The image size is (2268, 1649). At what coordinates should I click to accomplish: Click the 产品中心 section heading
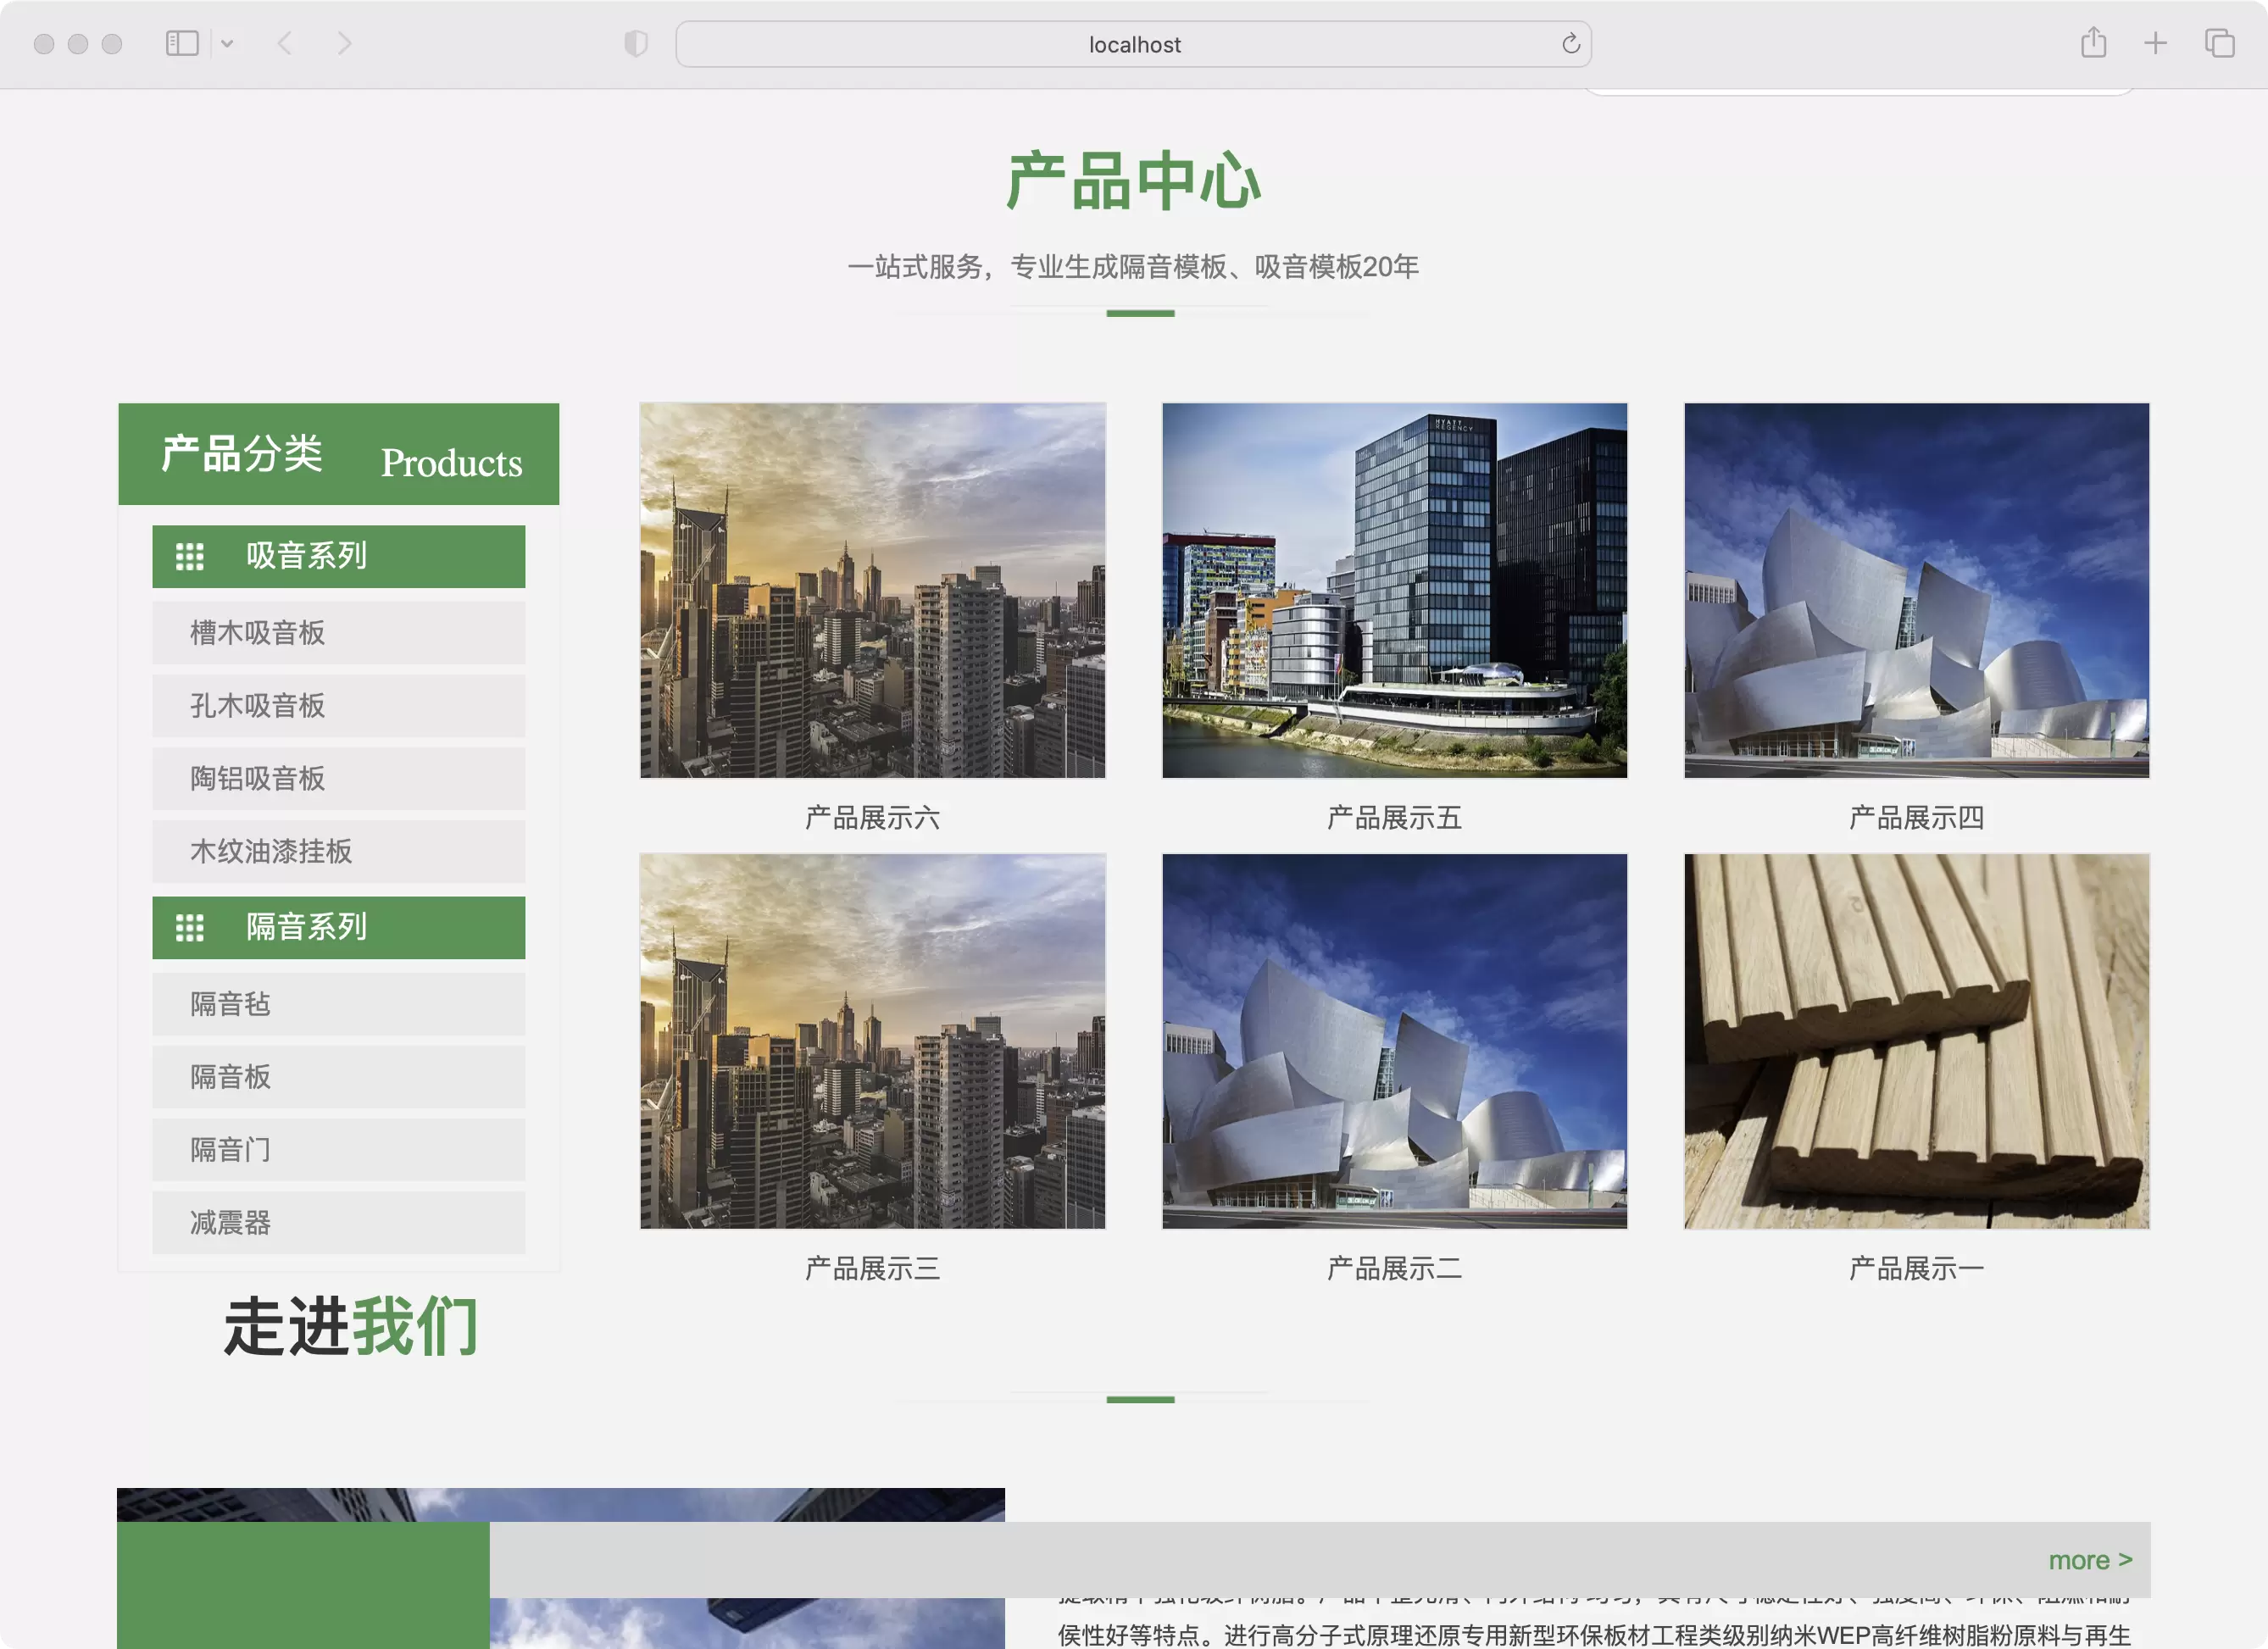[x=1133, y=181]
